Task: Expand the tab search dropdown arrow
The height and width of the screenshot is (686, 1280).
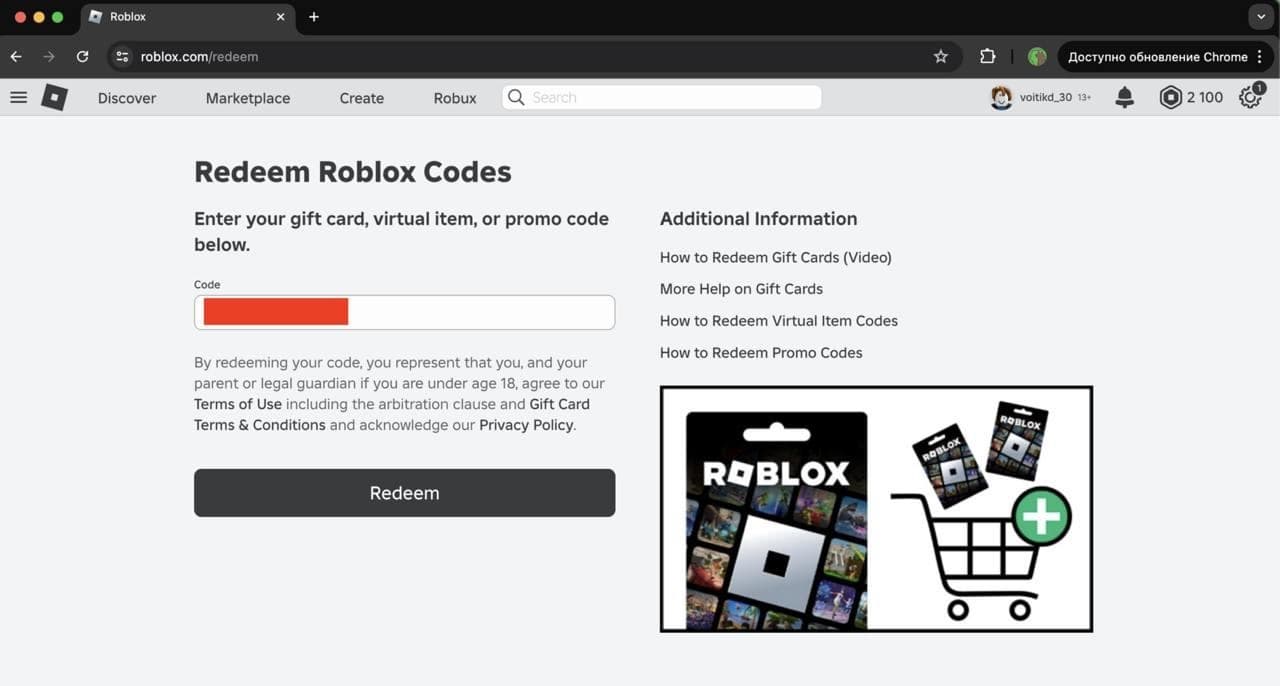Action: coord(1260,17)
